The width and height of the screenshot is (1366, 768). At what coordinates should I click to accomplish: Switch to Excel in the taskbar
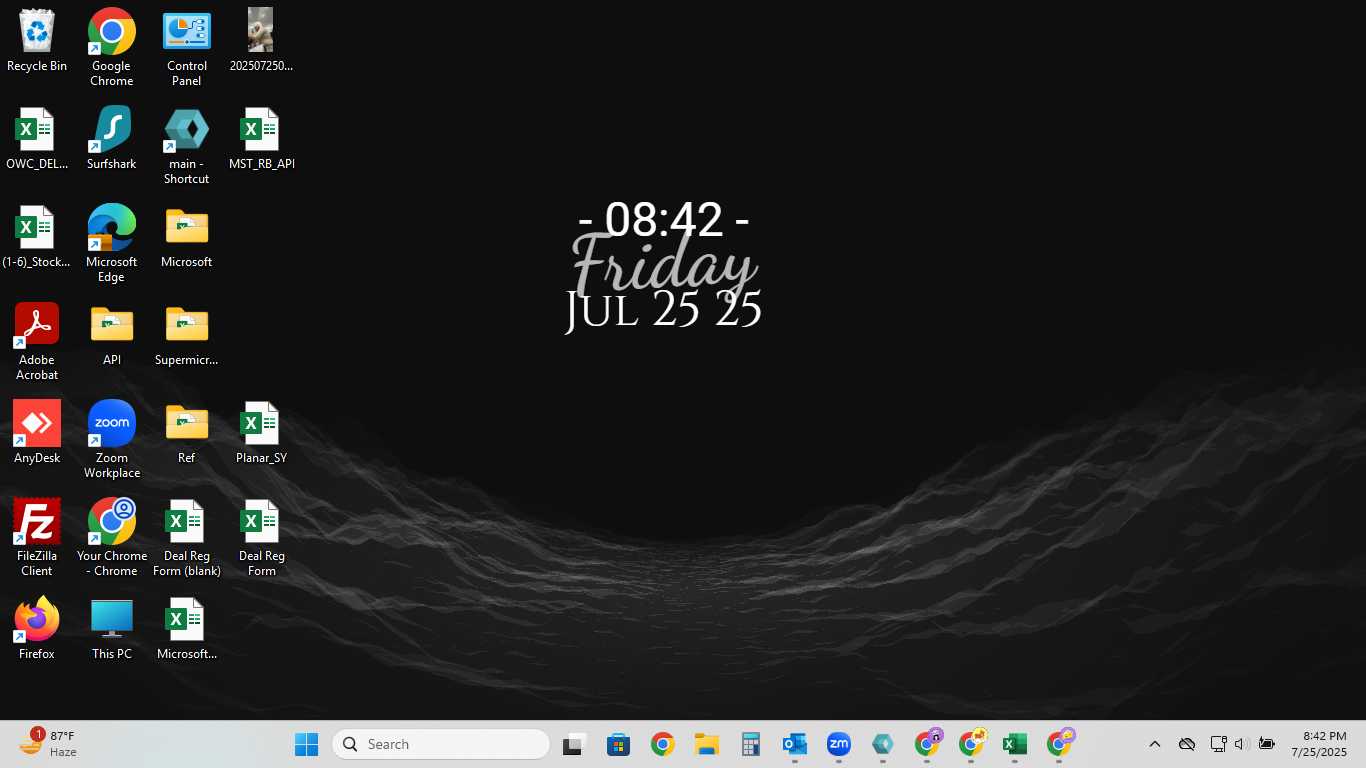point(1014,744)
